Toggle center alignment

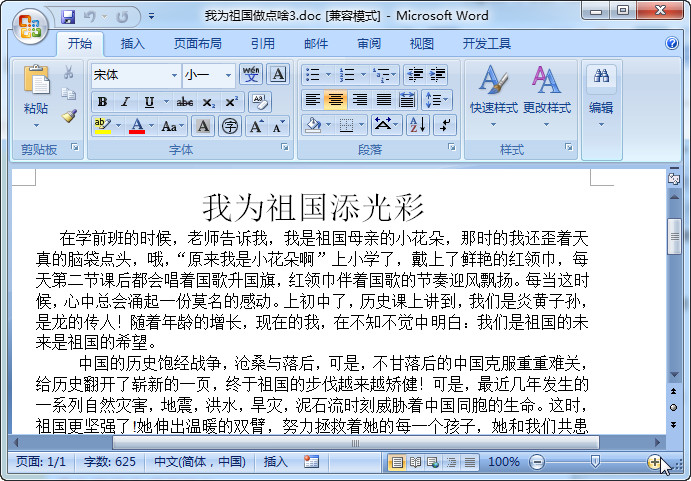336,100
